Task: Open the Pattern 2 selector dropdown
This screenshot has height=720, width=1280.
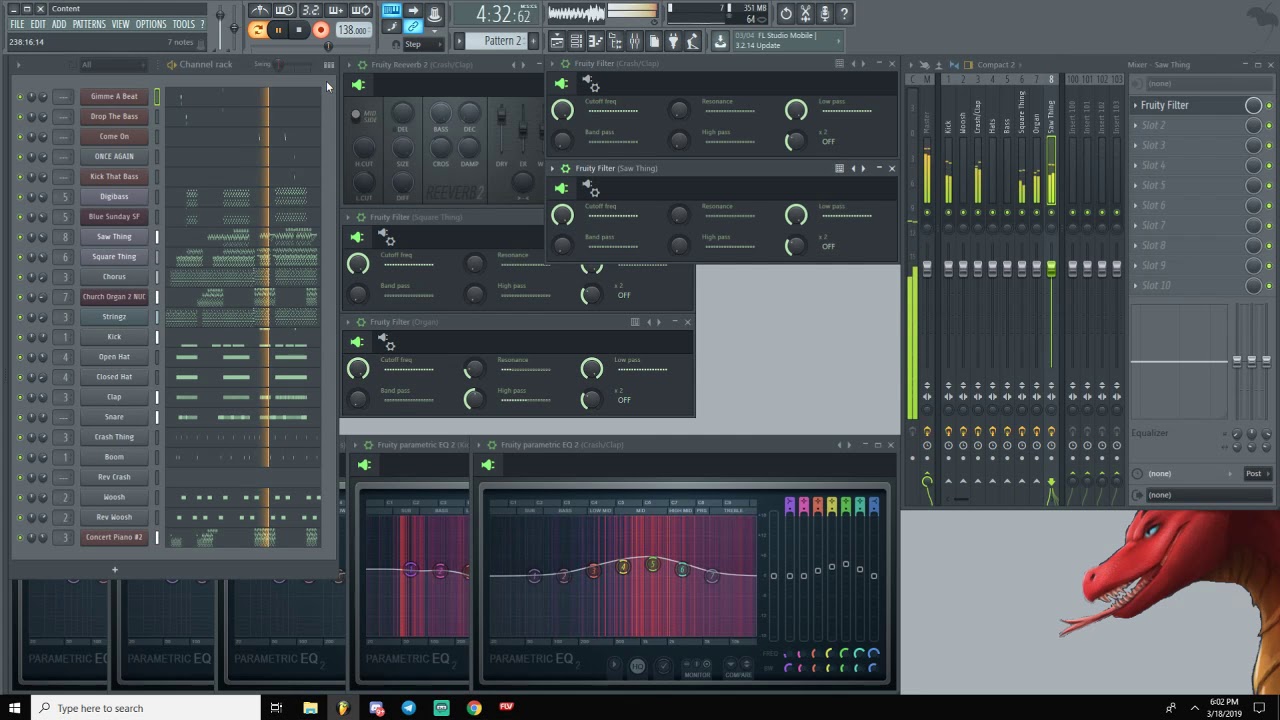Action: click(503, 41)
